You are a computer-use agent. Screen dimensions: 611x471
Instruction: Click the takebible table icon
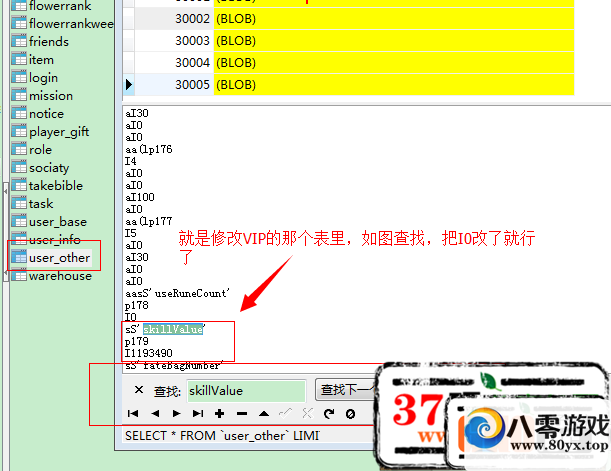[x=19, y=185]
